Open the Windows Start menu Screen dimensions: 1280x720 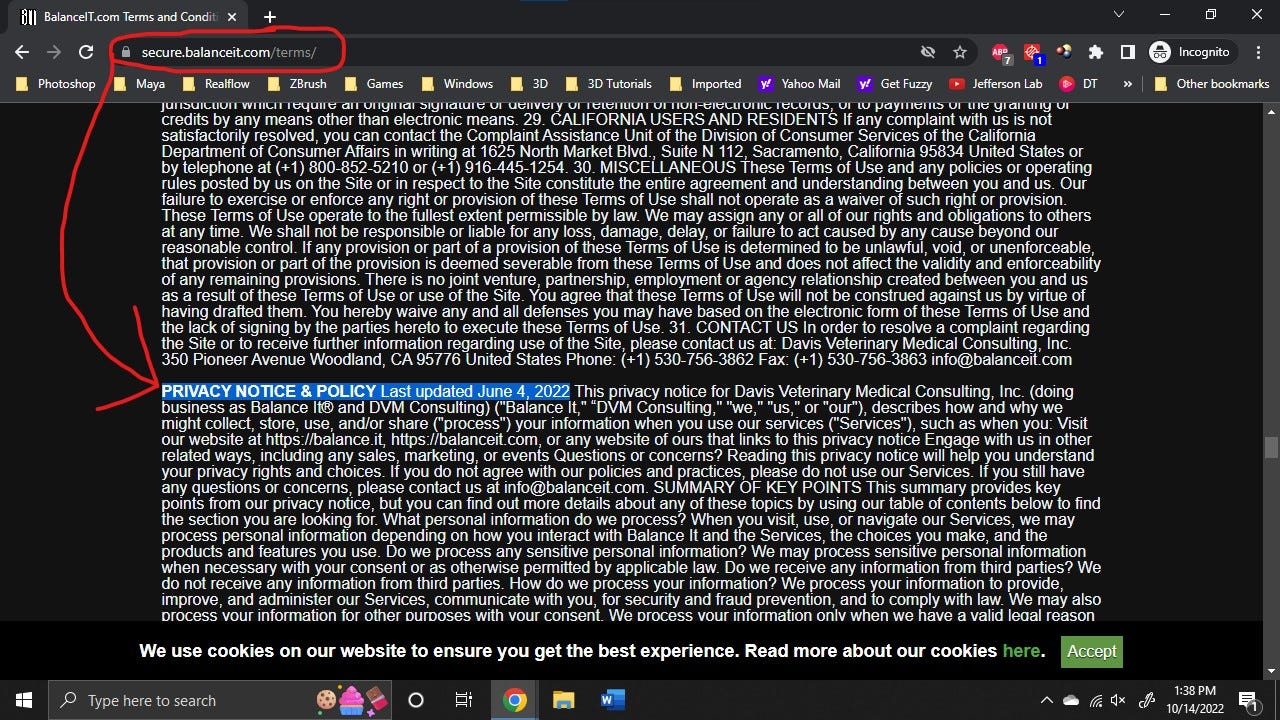tap(23, 700)
